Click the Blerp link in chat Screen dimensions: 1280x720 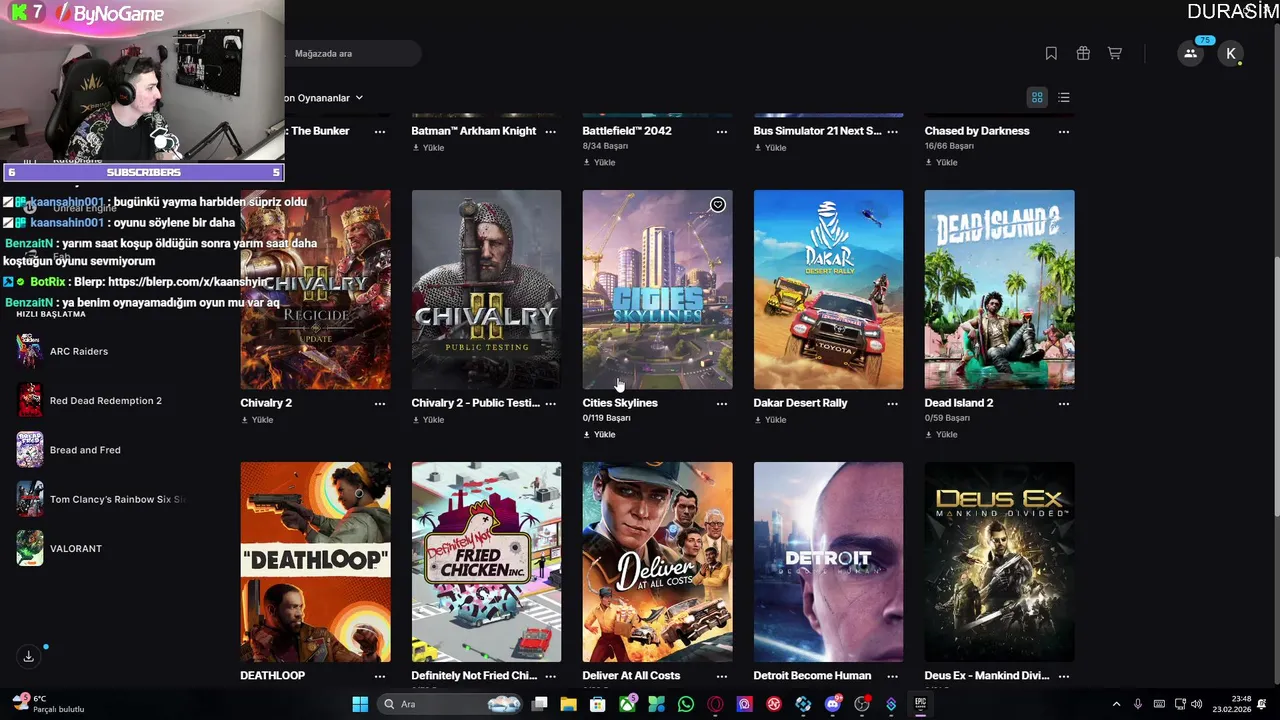(188, 282)
